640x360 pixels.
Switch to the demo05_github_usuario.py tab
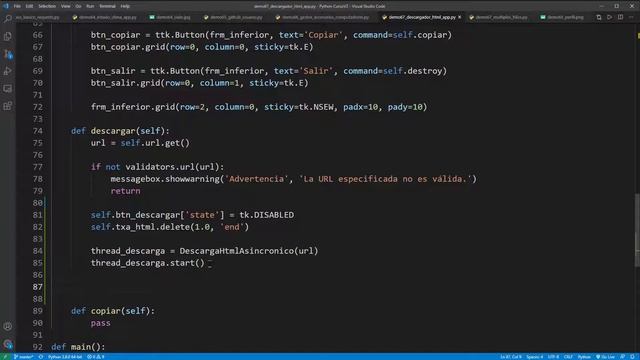233,17
